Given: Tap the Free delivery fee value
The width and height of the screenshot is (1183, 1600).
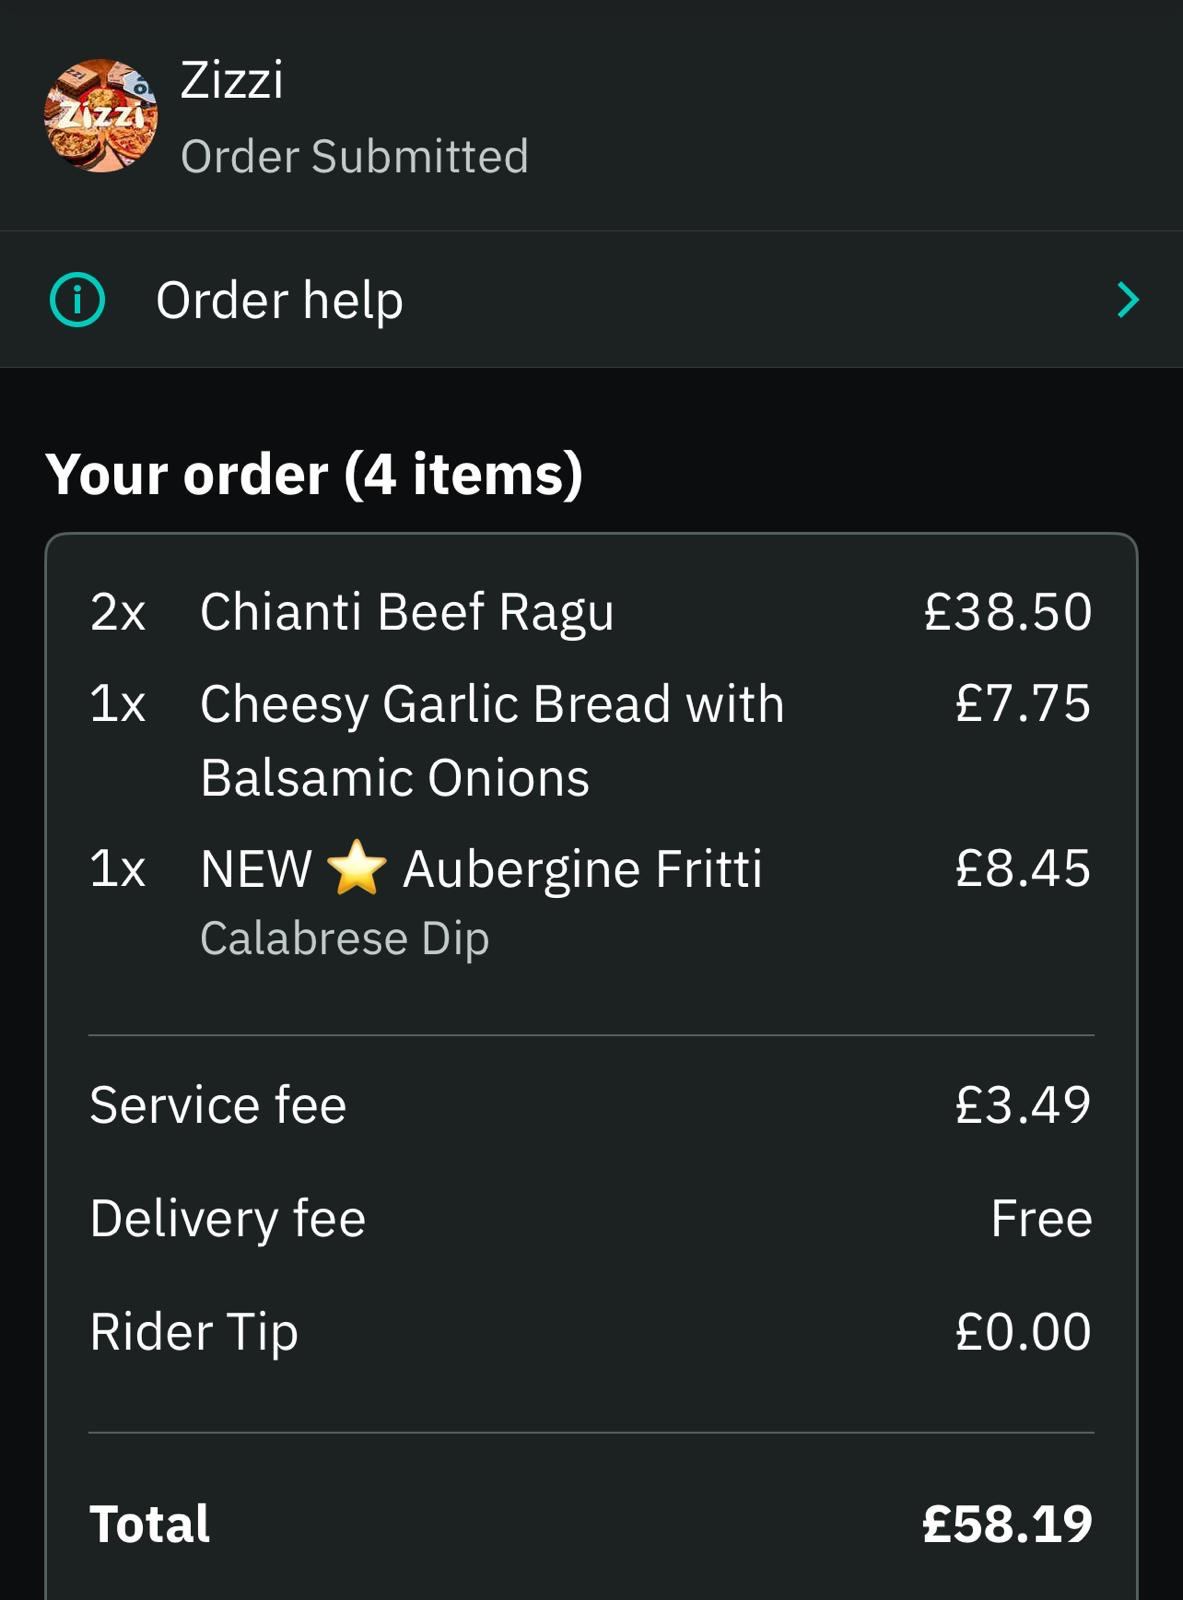Looking at the screenshot, I should click(1041, 1219).
